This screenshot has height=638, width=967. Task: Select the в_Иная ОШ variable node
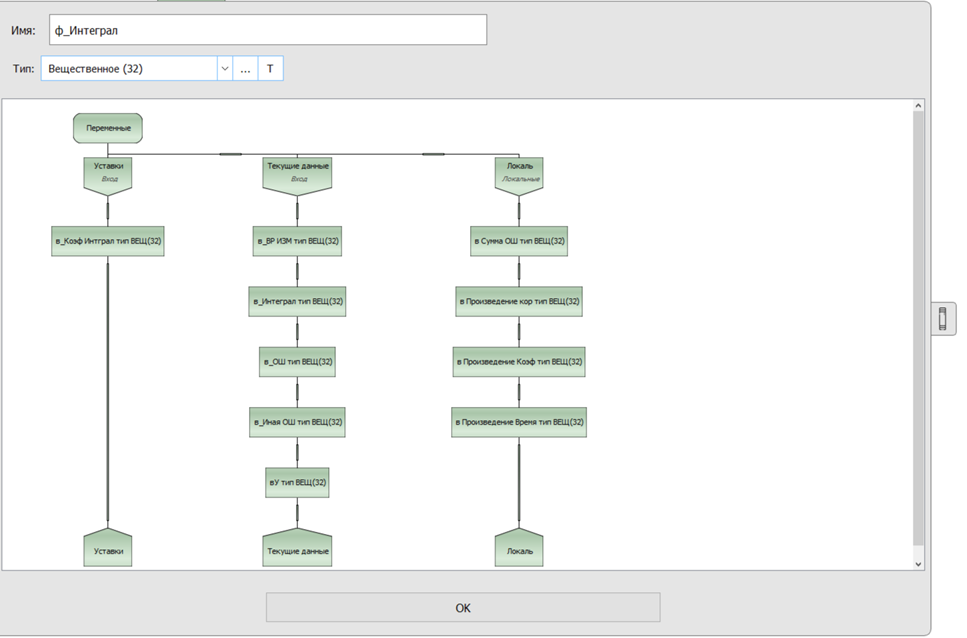pos(297,422)
